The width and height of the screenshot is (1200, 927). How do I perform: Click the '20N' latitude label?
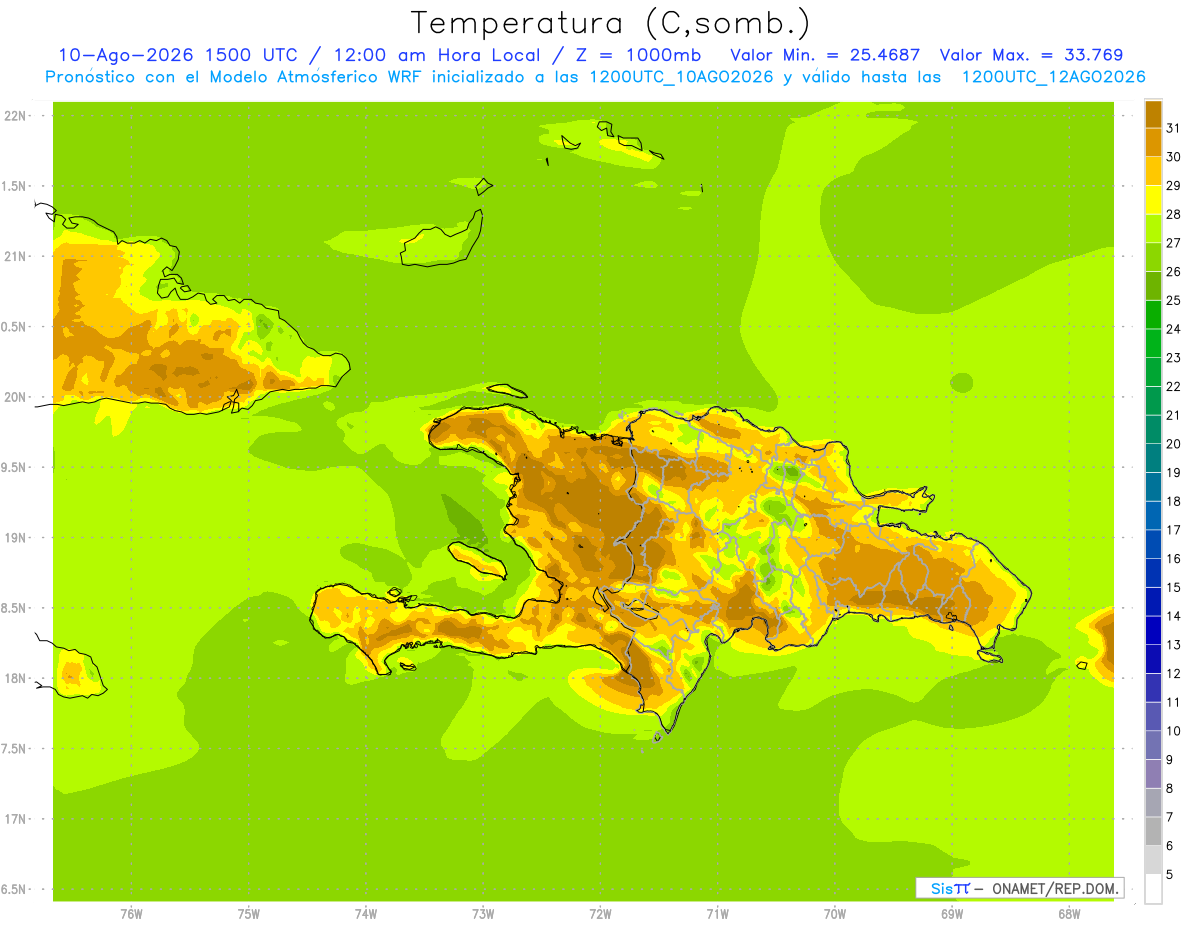pos(14,397)
